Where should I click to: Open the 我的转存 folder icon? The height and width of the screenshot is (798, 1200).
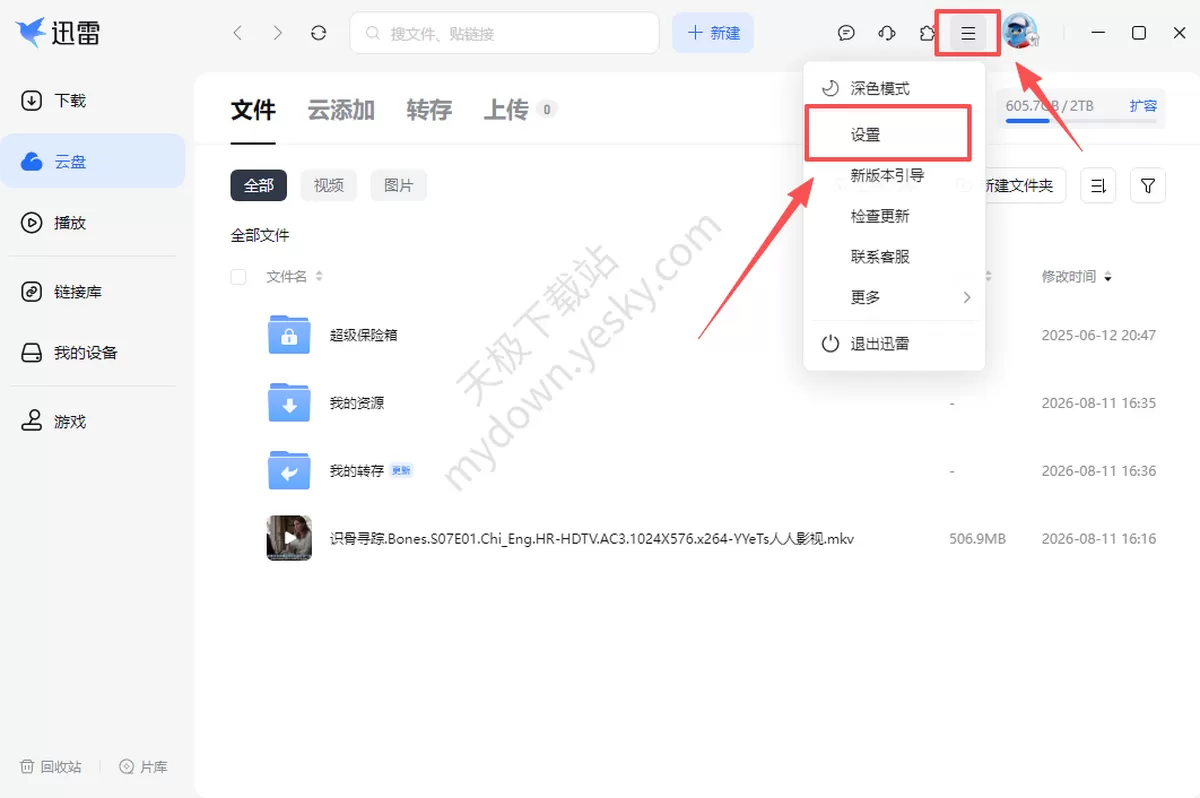(x=289, y=470)
